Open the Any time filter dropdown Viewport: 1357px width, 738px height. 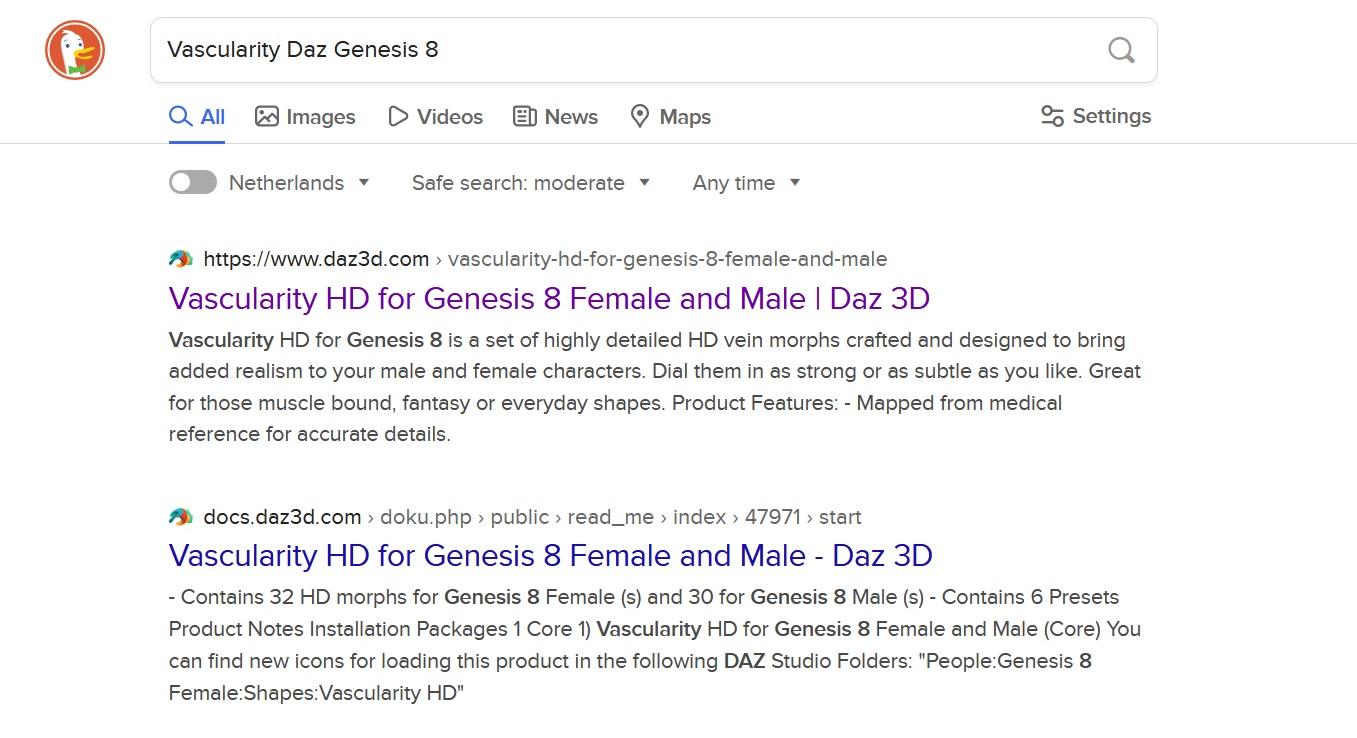(746, 183)
